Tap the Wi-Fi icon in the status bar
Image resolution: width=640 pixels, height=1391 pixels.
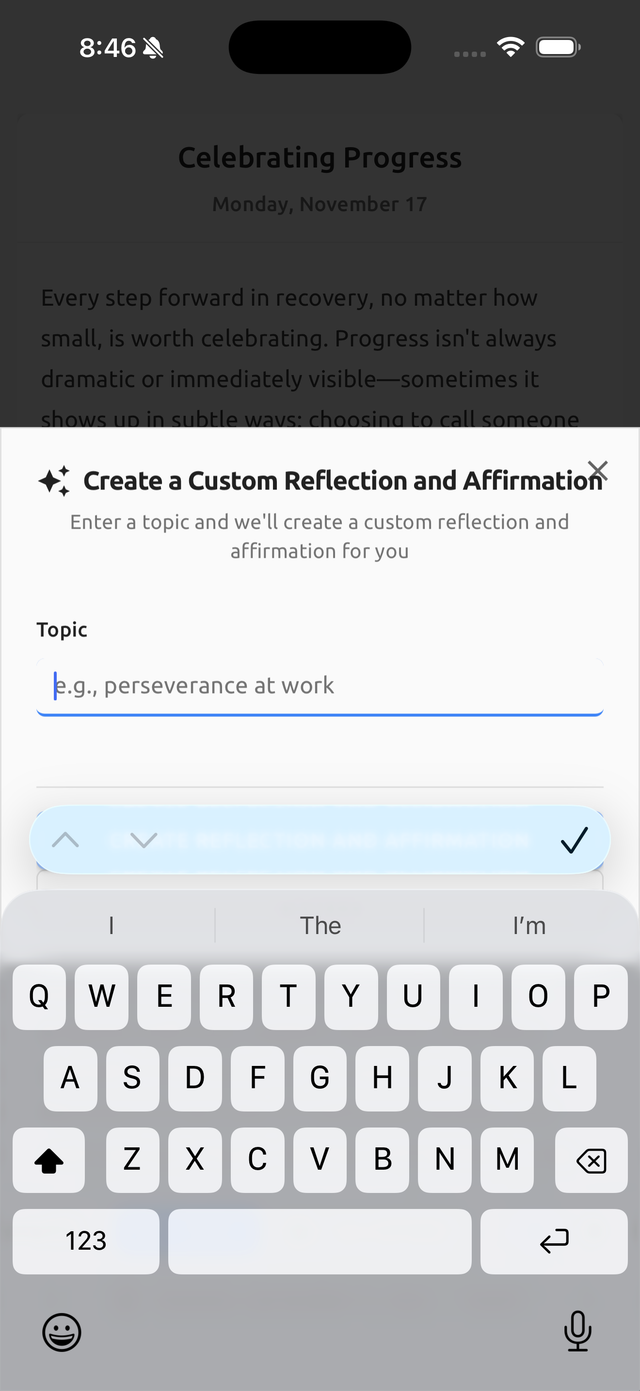click(x=511, y=46)
